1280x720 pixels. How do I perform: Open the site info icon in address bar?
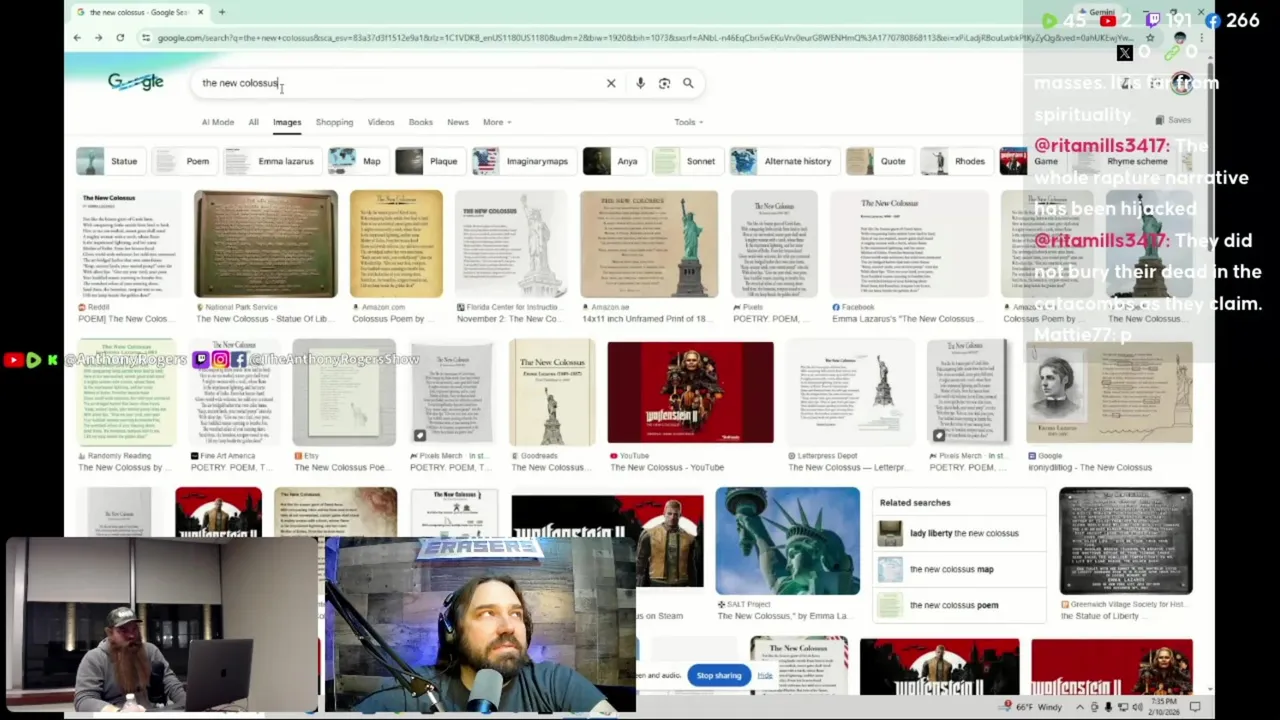(146, 38)
